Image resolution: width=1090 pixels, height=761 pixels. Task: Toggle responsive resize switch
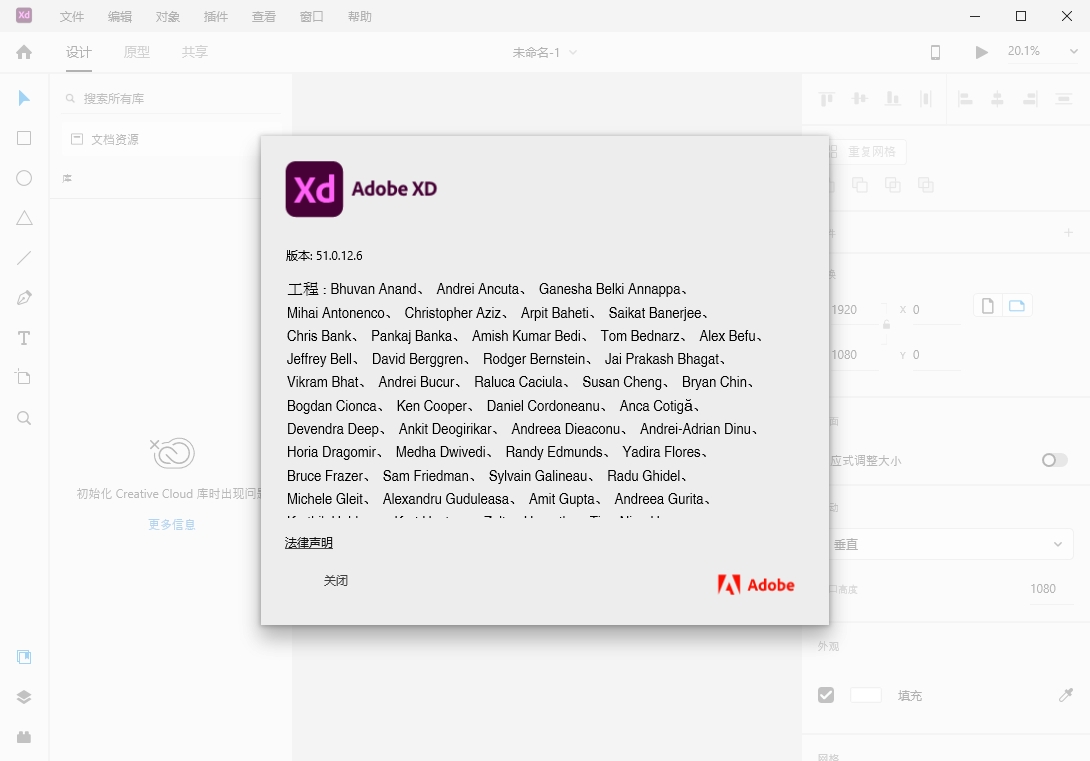1054,460
